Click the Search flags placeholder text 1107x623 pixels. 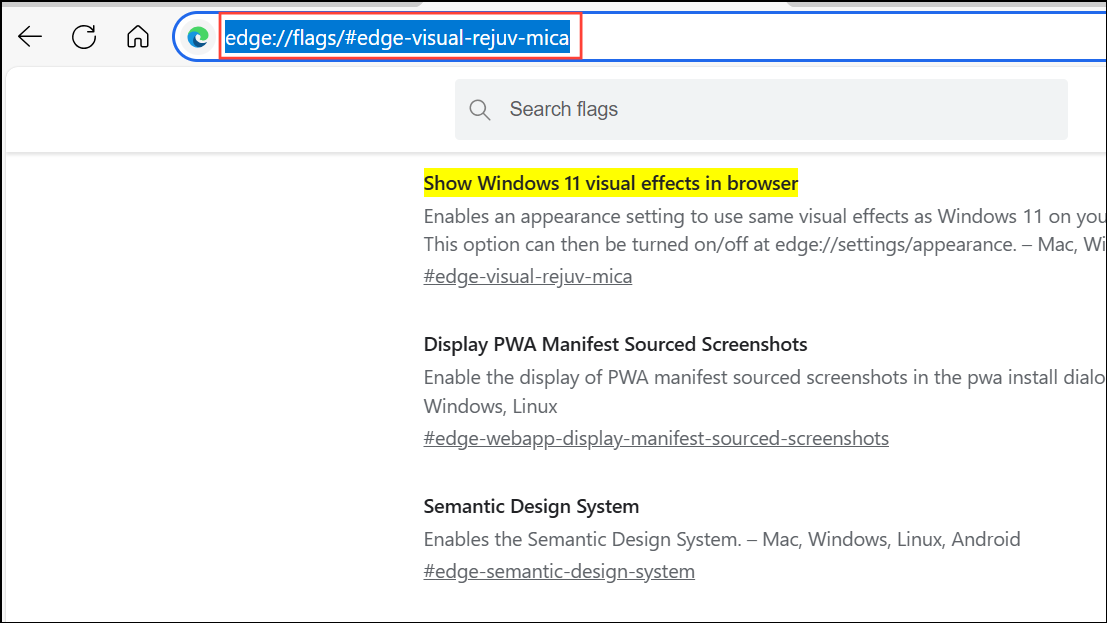click(x=563, y=110)
